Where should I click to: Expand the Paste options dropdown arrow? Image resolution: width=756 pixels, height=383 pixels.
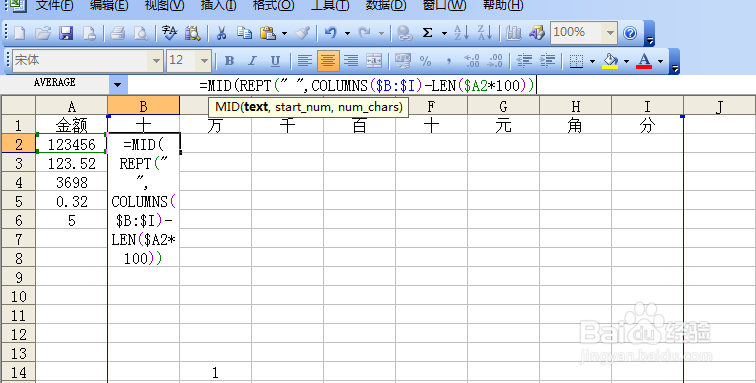tap(284, 34)
